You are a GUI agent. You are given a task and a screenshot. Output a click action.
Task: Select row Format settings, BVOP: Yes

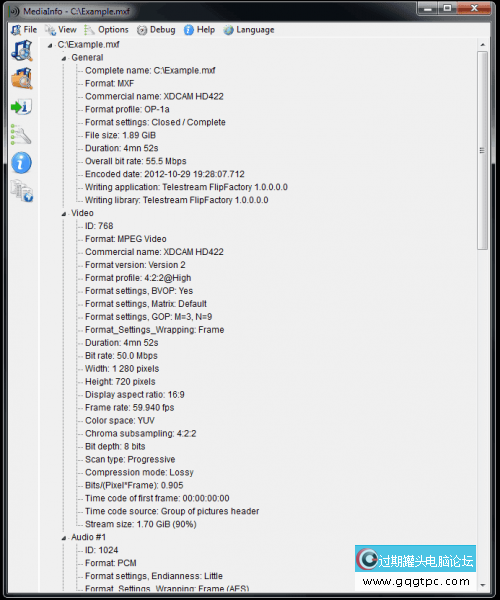pos(139,291)
